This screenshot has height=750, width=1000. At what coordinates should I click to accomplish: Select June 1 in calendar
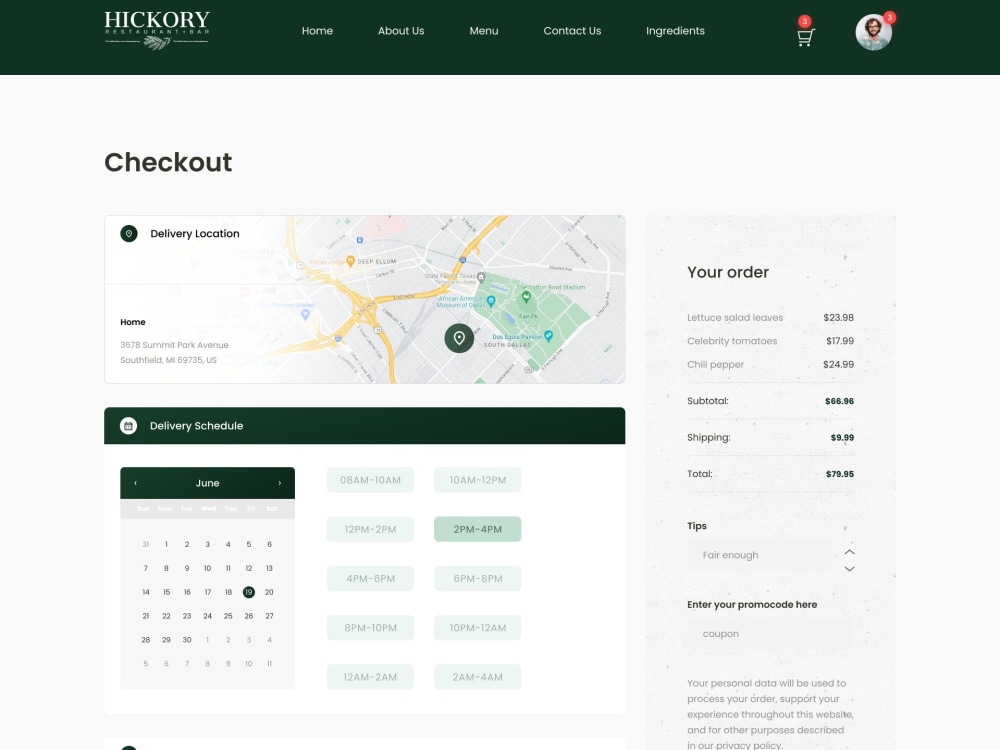(x=166, y=544)
